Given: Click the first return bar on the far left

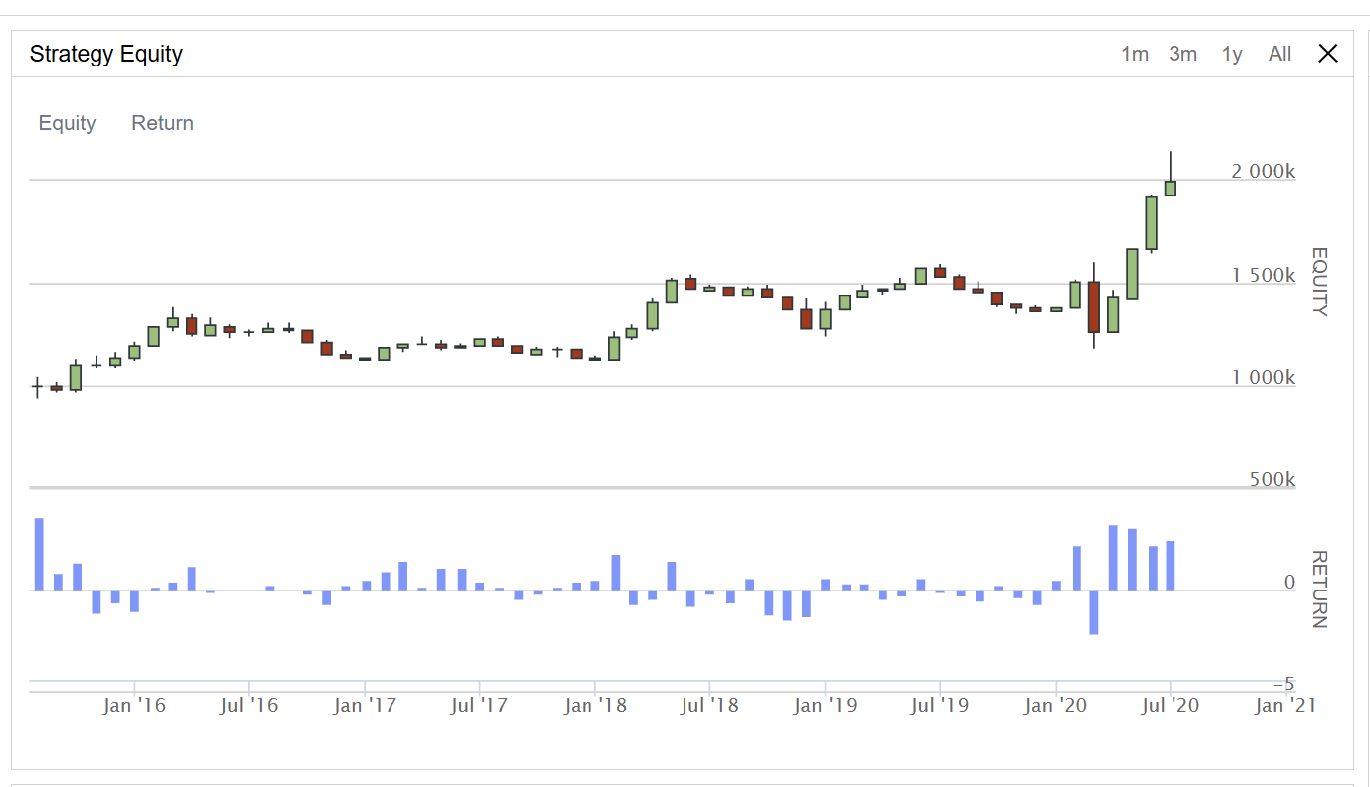Looking at the screenshot, I should pos(39,554).
